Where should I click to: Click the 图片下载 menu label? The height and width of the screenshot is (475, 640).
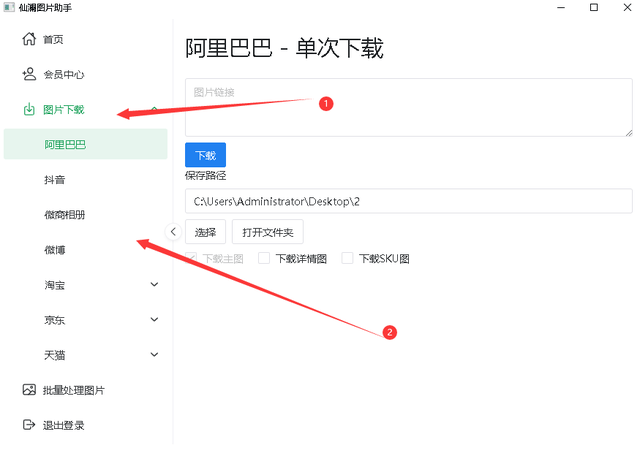point(64,109)
